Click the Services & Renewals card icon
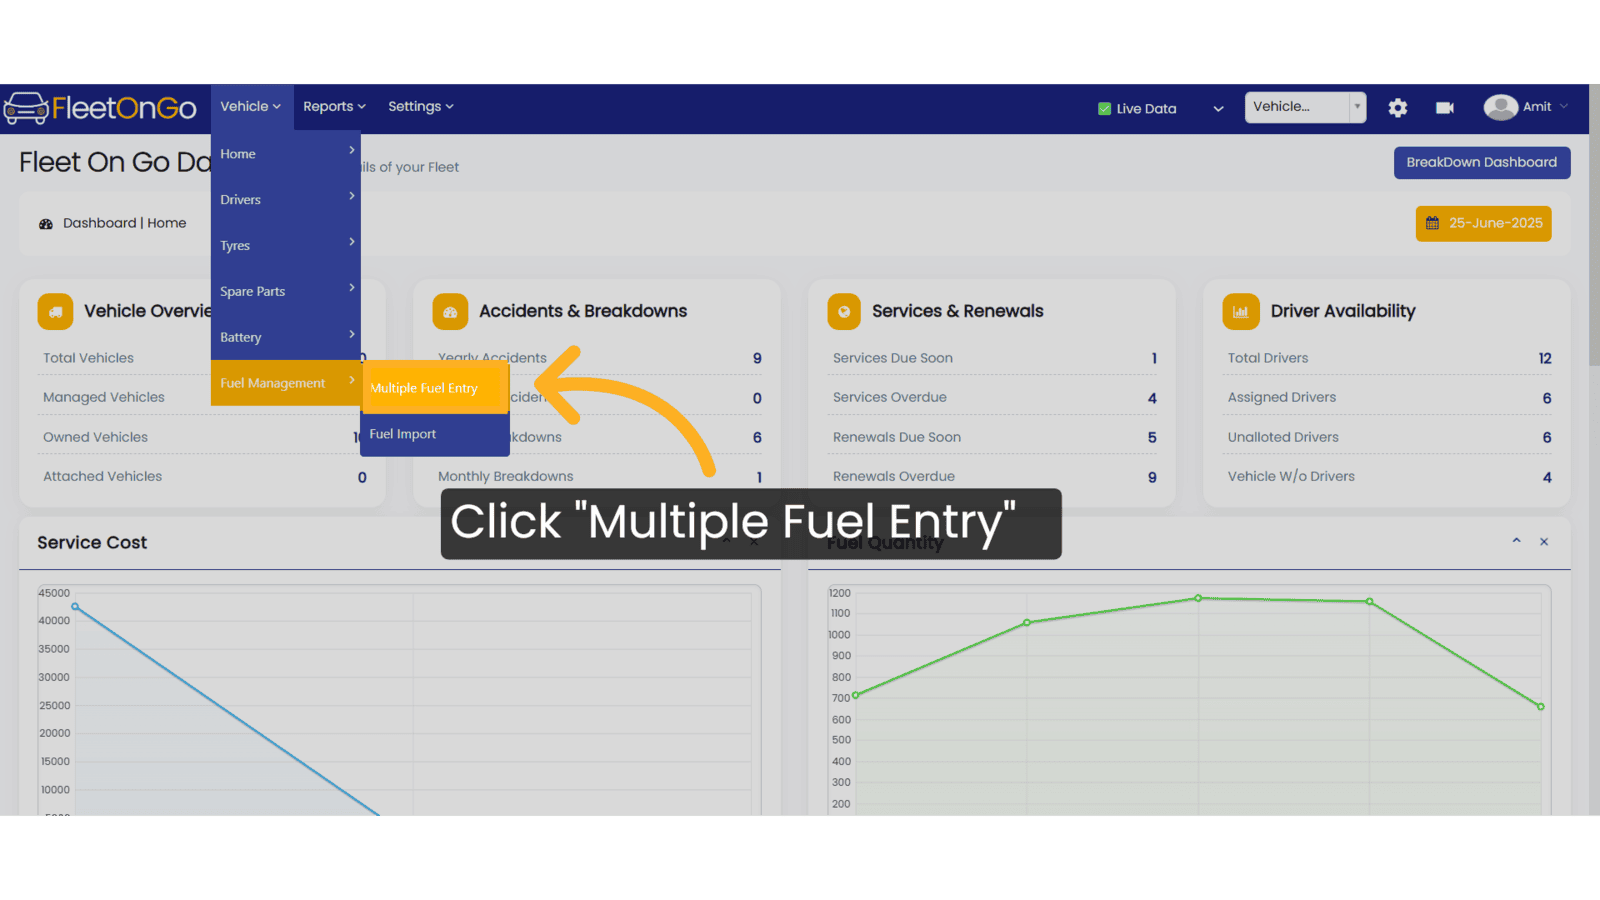 click(844, 312)
